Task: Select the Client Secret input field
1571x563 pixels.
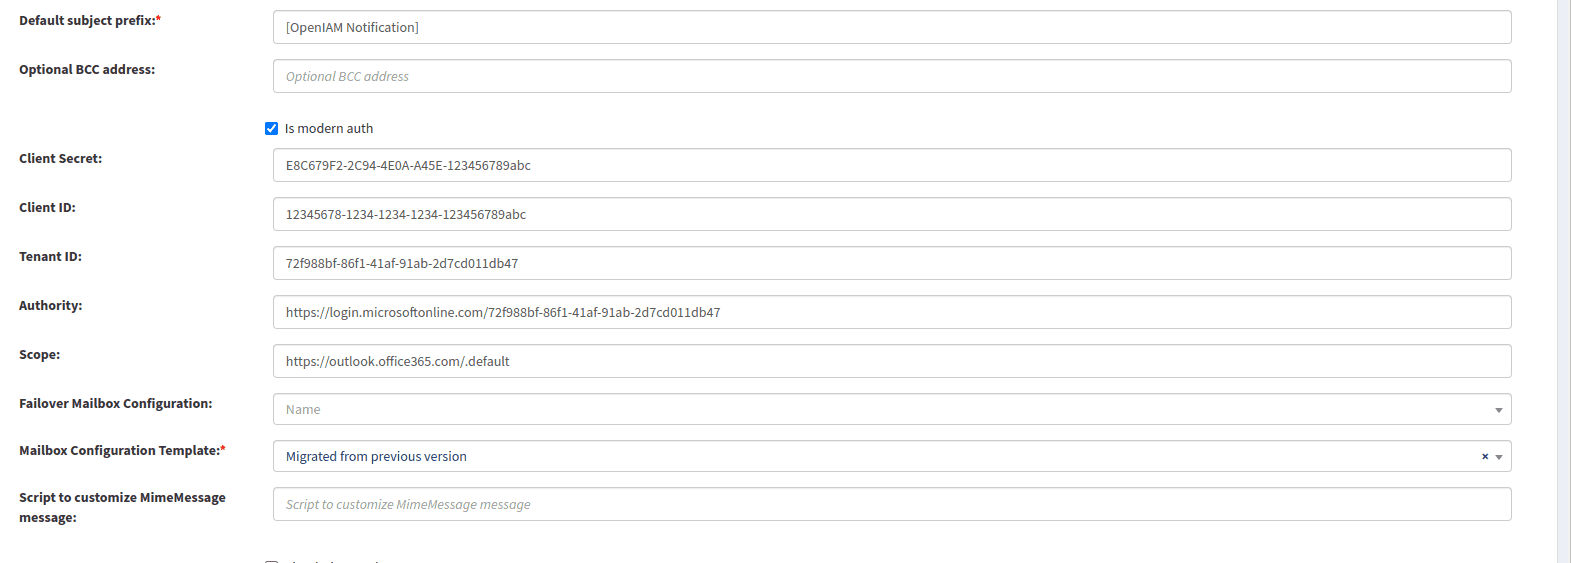Action: (x=892, y=165)
